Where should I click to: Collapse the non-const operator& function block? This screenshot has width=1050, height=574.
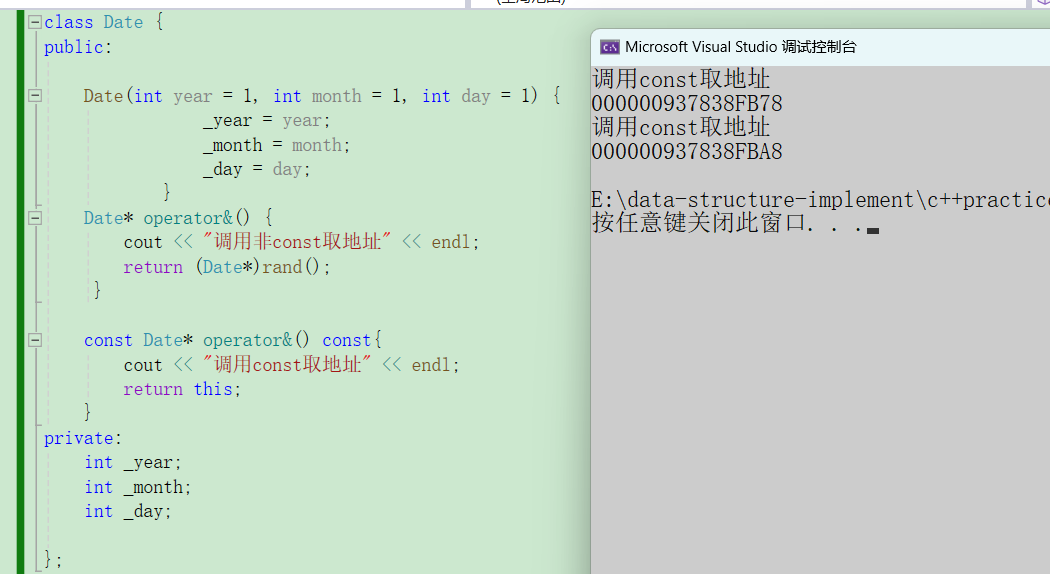coord(35,218)
